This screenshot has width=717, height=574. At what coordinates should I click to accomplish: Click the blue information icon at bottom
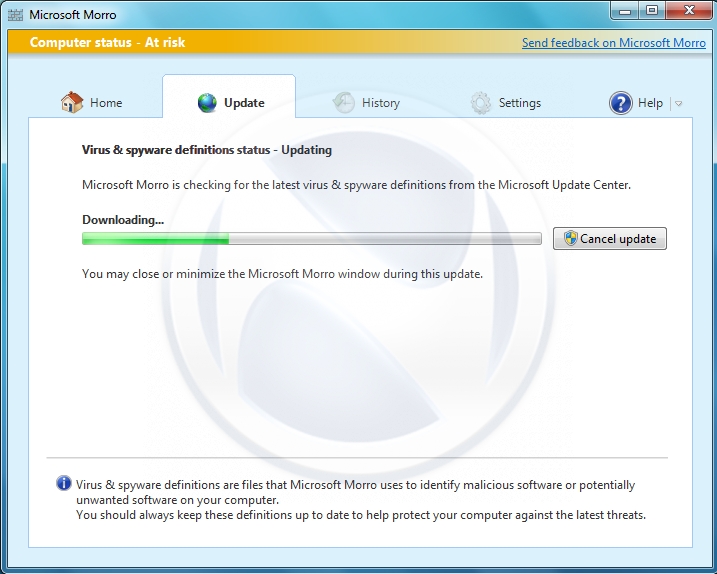coord(64,484)
